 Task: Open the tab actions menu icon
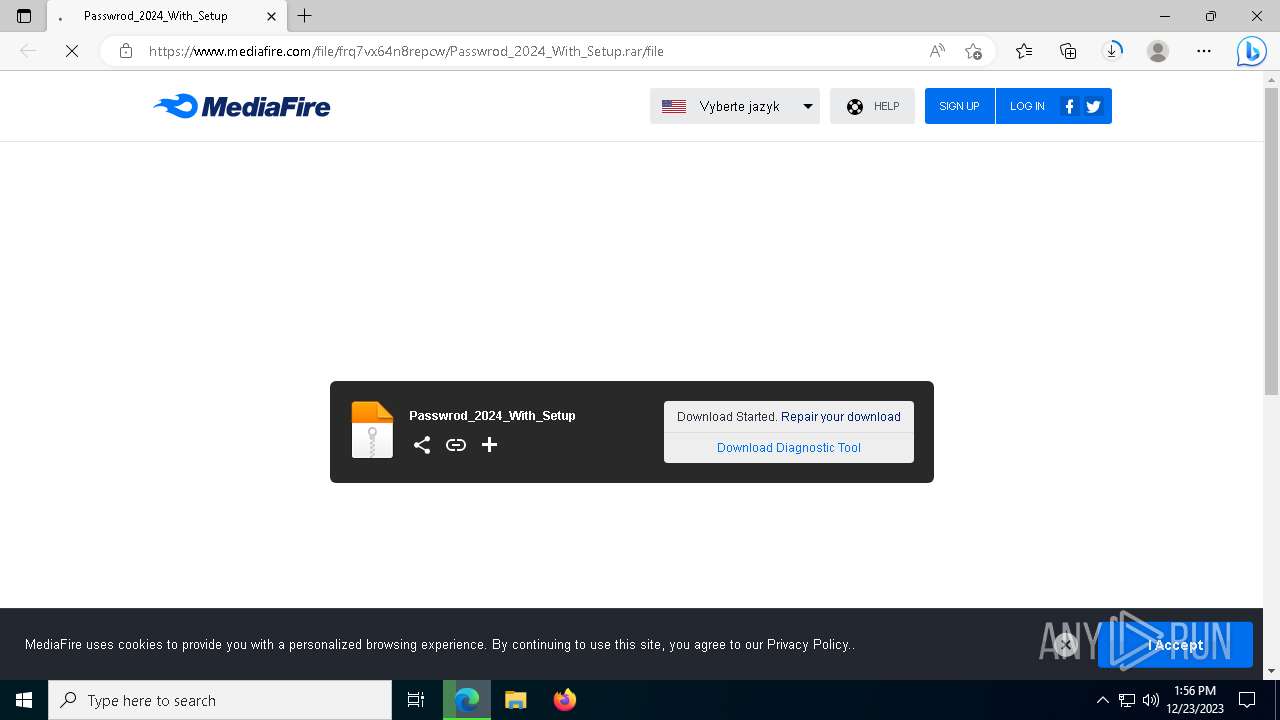(24, 16)
